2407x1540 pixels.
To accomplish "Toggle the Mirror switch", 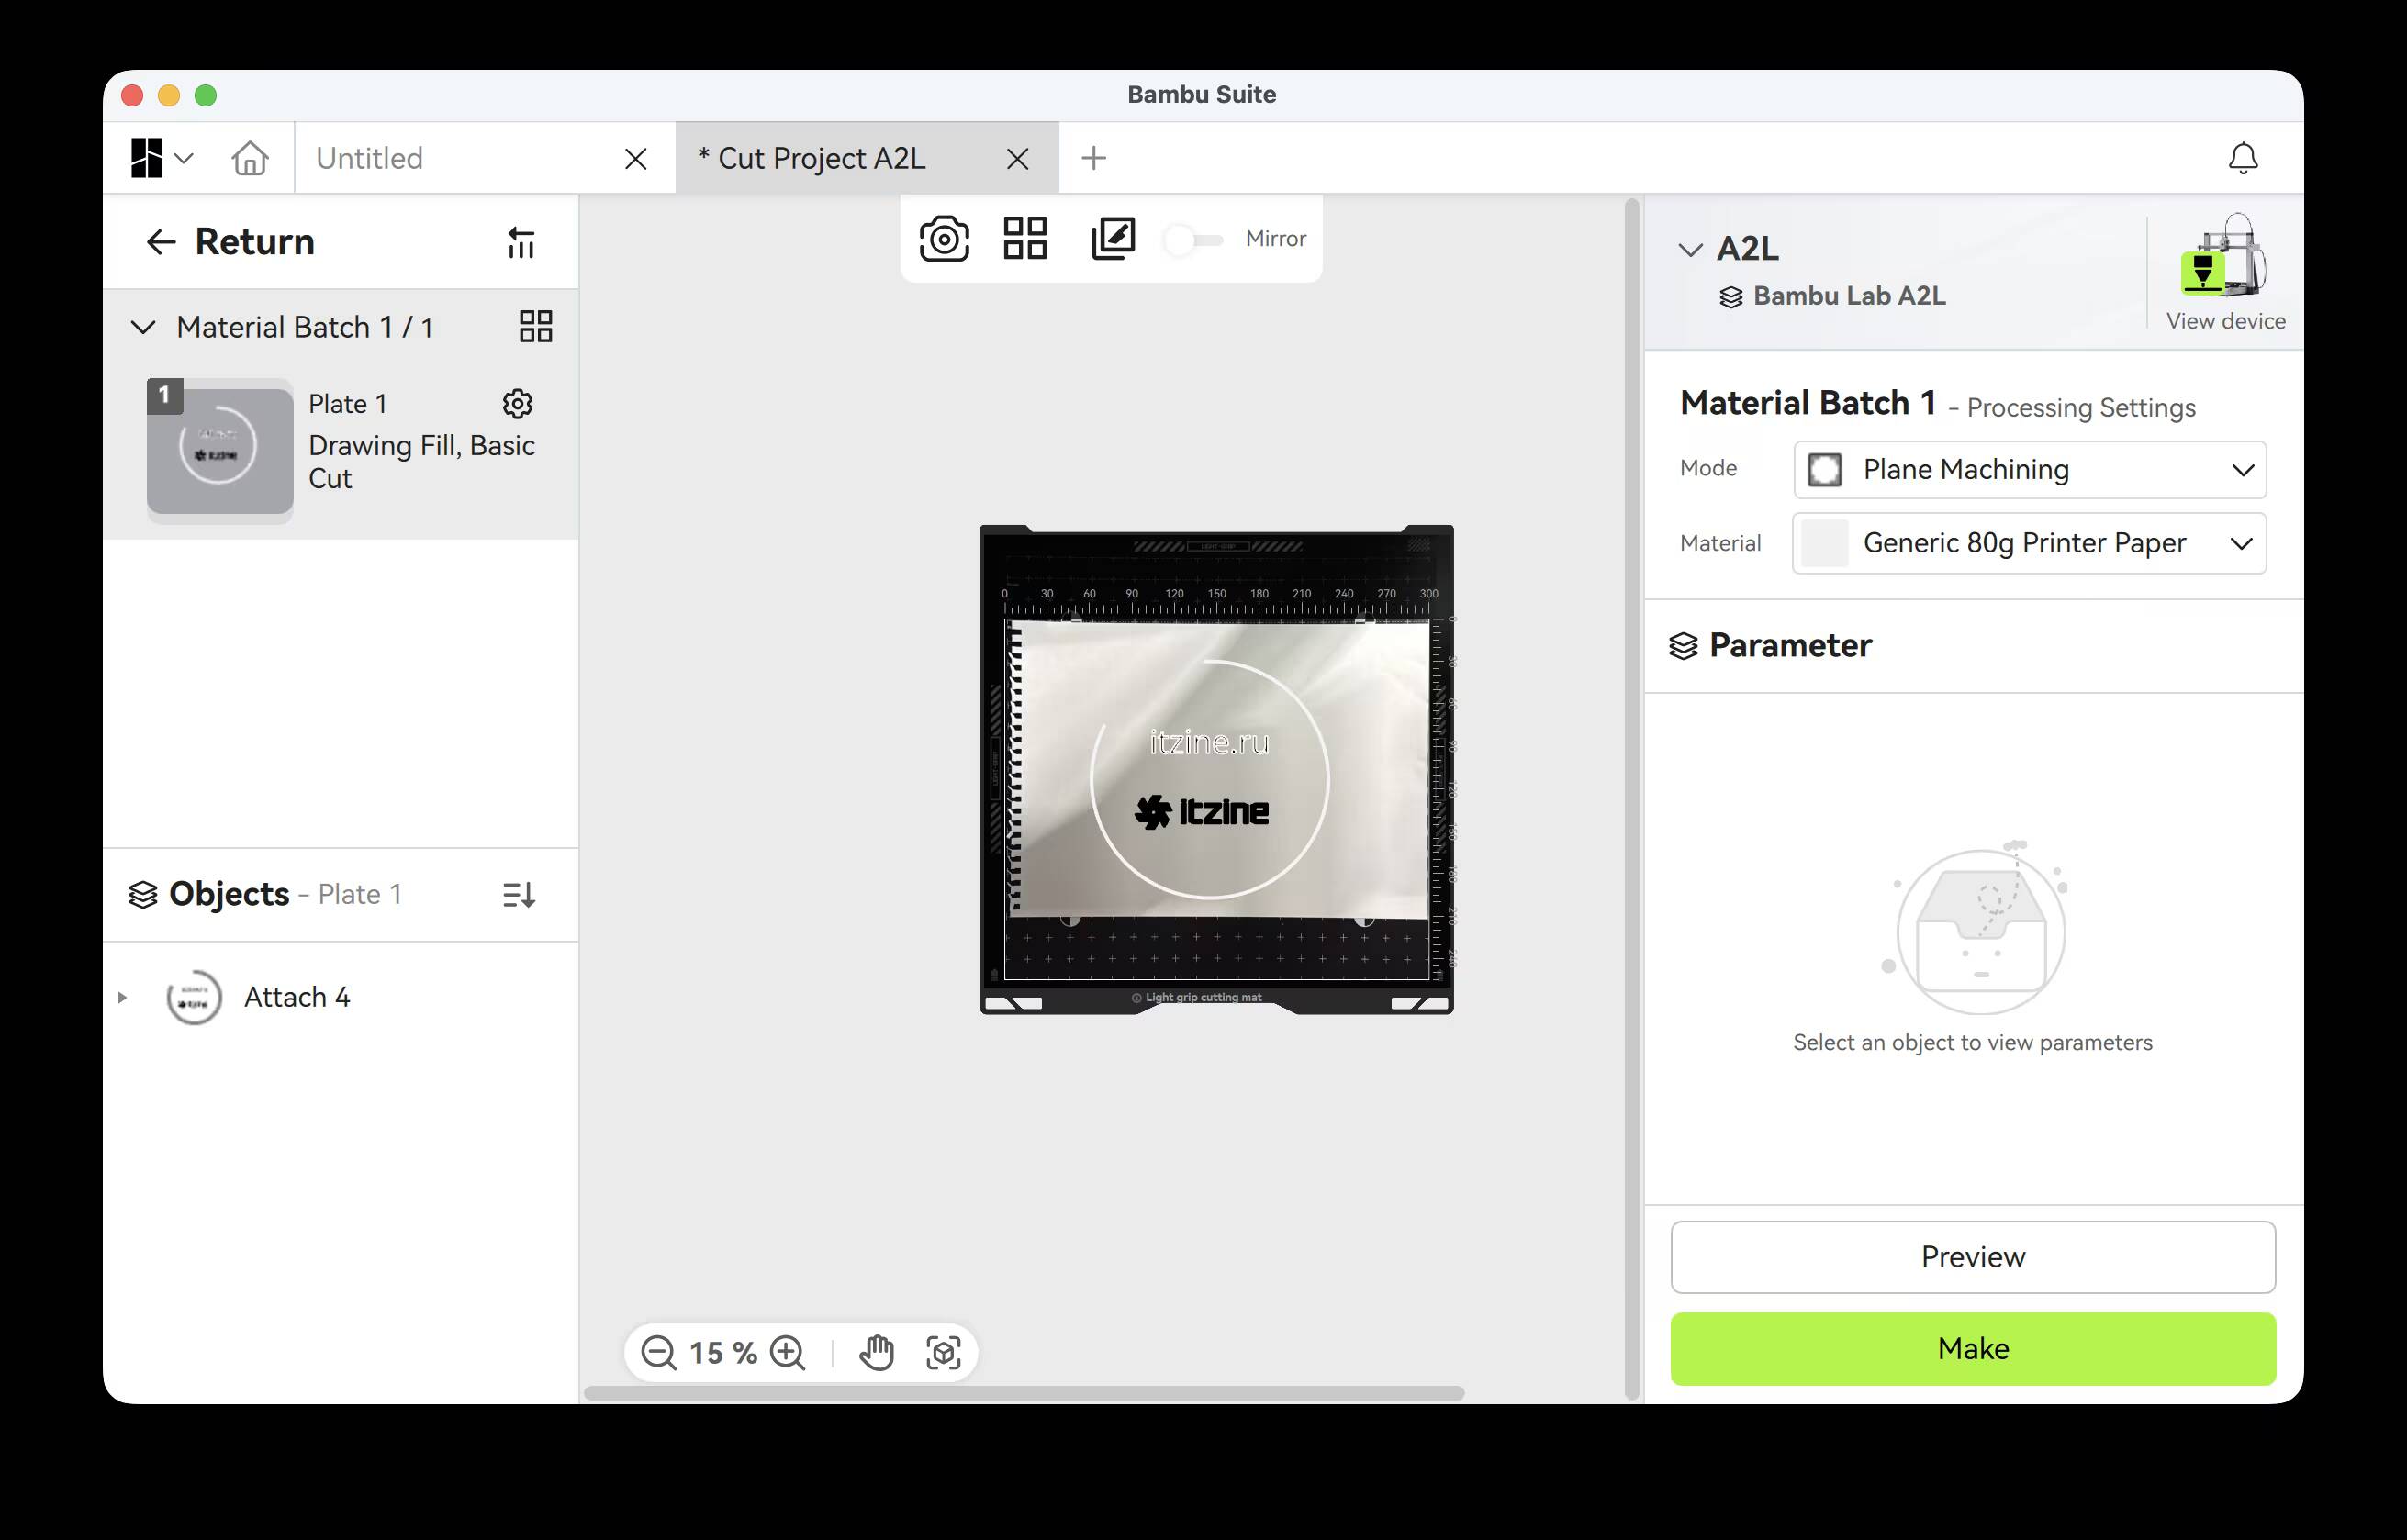I will pos(1193,240).
